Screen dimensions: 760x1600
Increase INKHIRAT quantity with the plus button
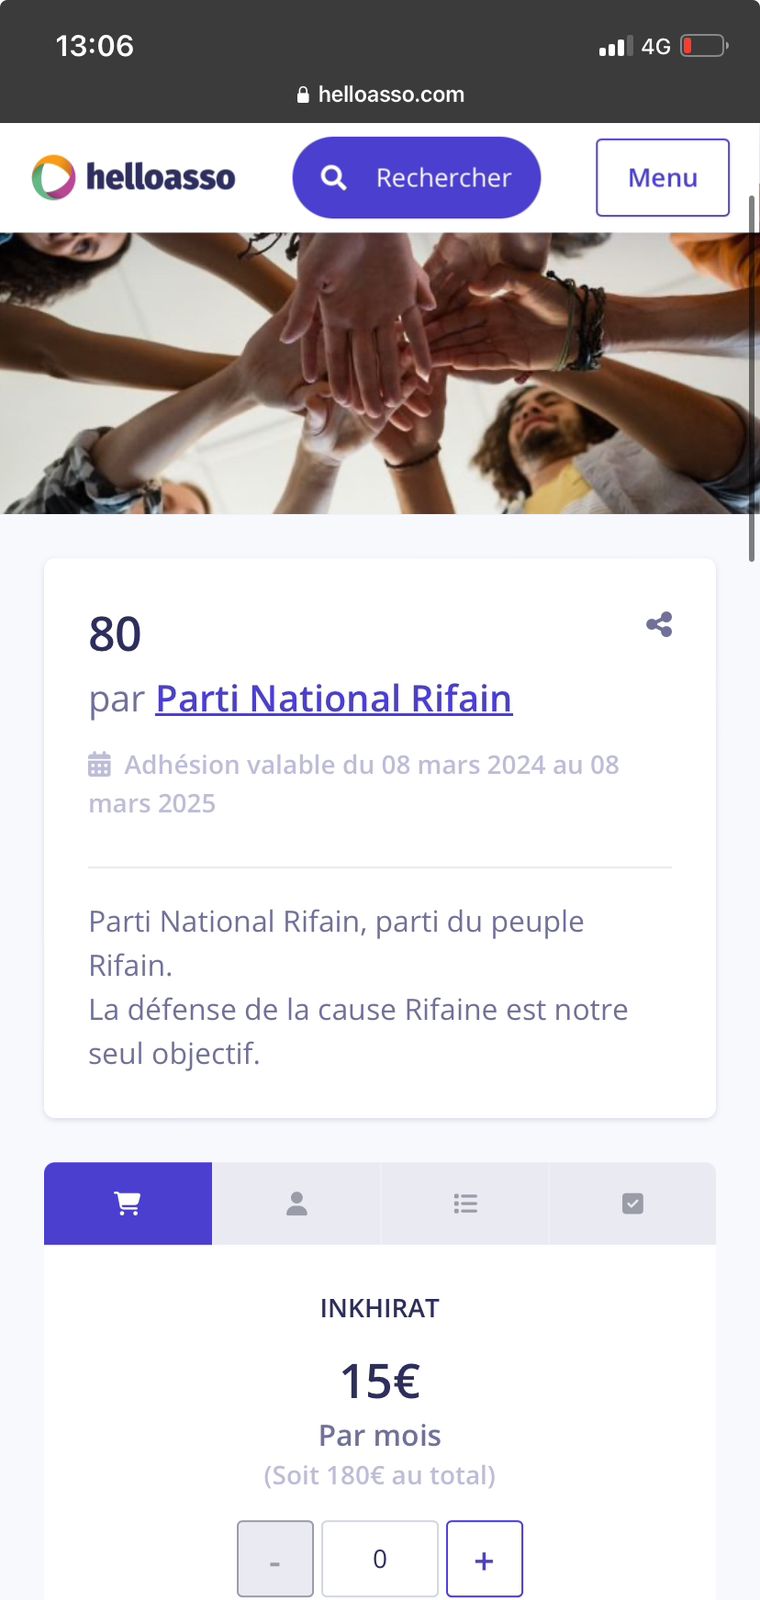(x=484, y=1559)
